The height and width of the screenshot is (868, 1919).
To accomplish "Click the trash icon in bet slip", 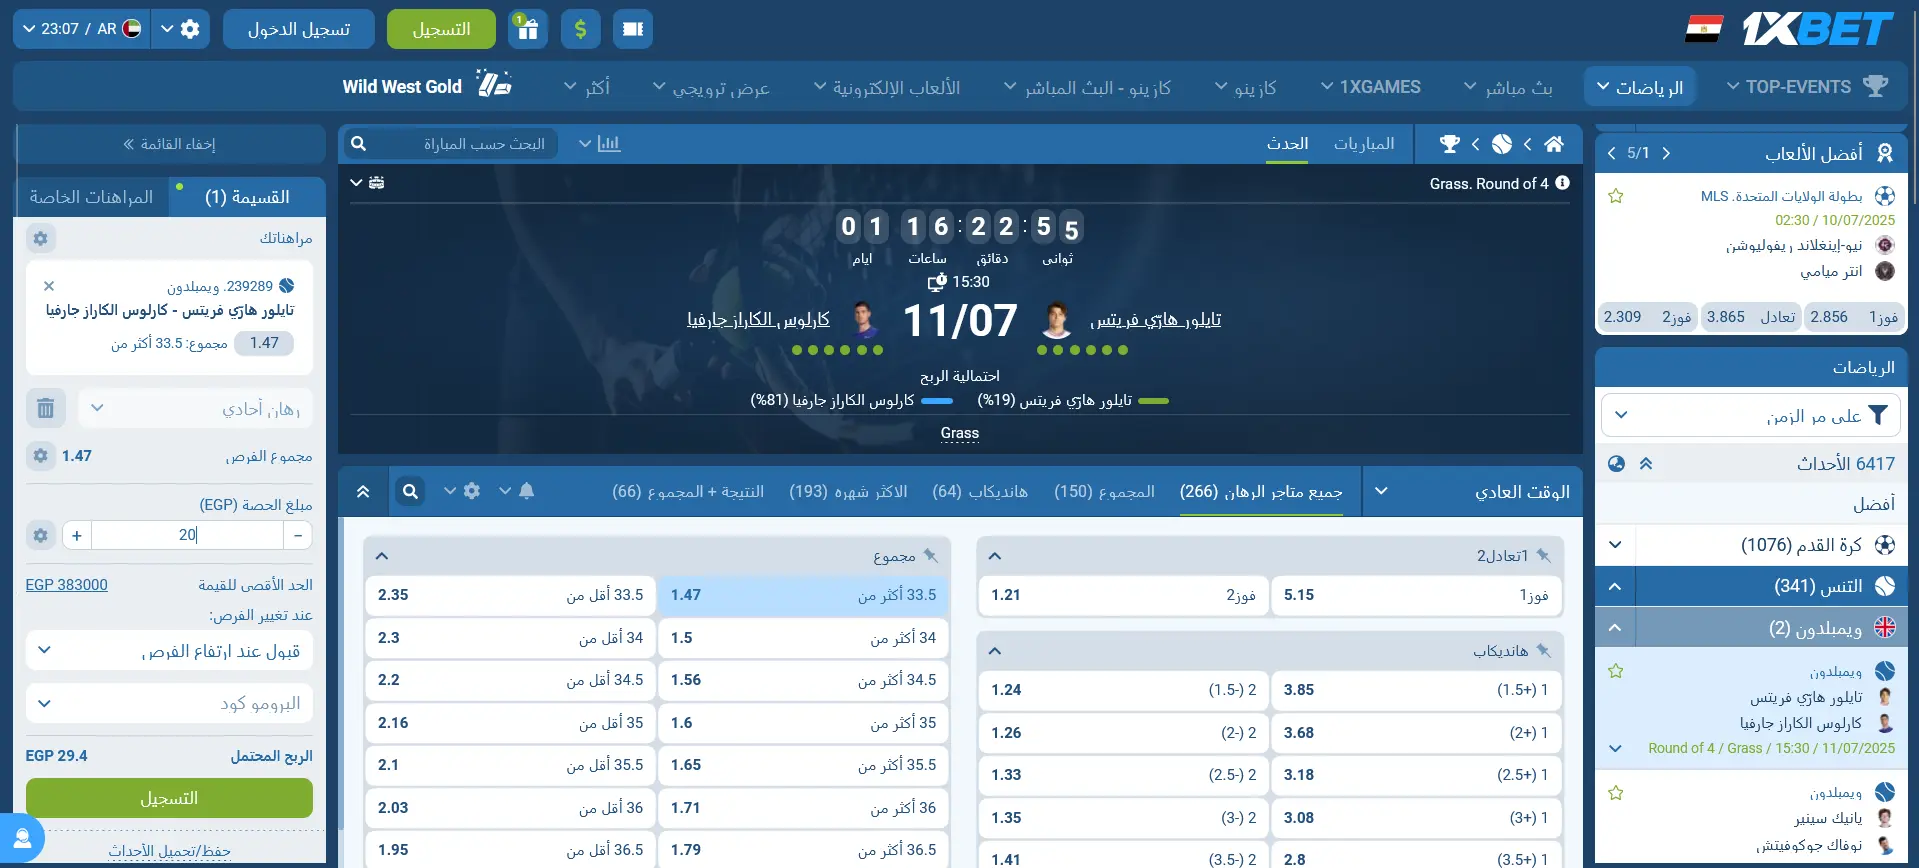I will [x=46, y=408].
